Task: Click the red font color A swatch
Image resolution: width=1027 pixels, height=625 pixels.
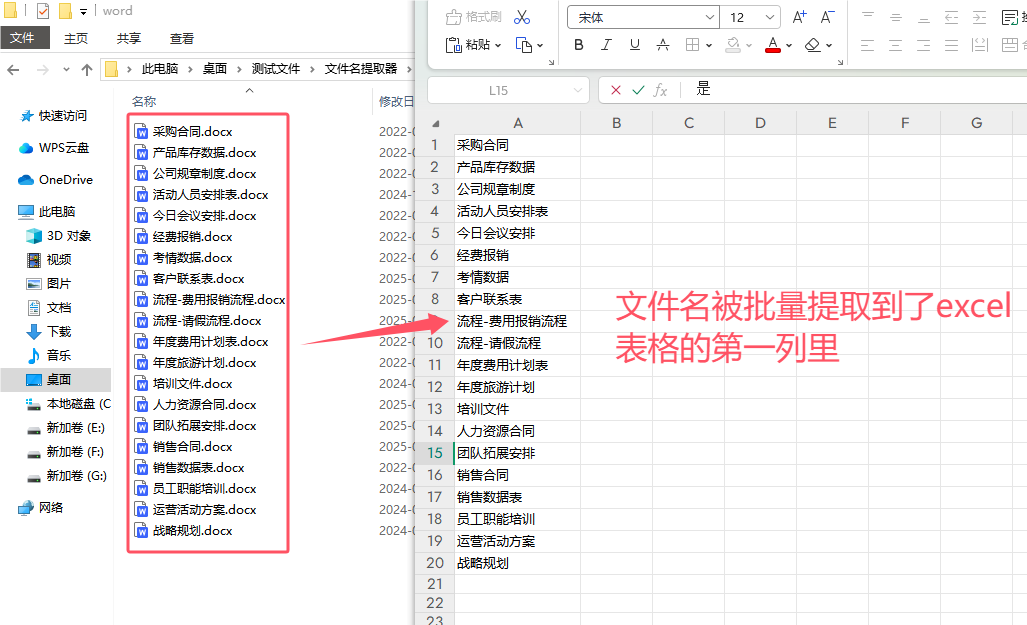Action: point(773,45)
